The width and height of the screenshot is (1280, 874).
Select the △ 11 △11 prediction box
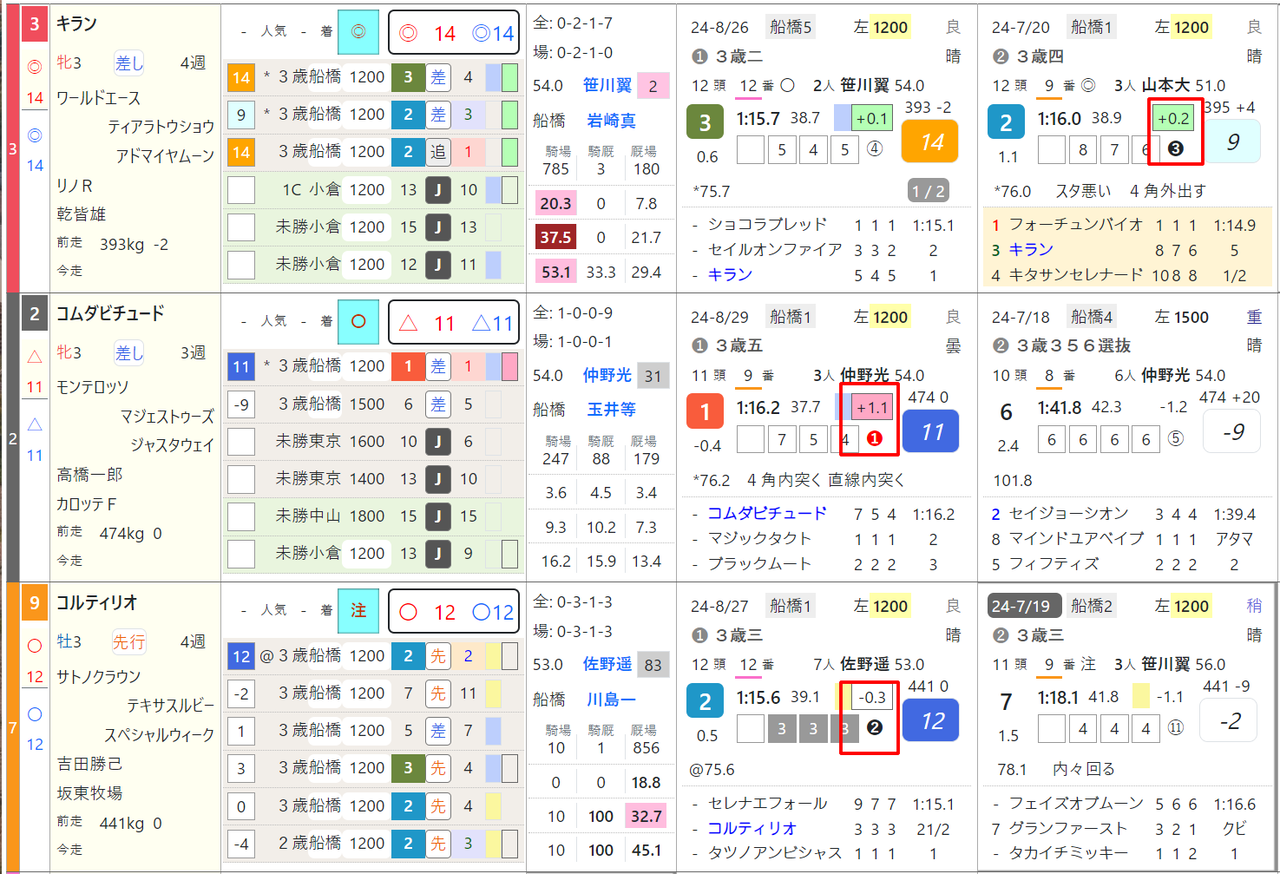[454, 322]
